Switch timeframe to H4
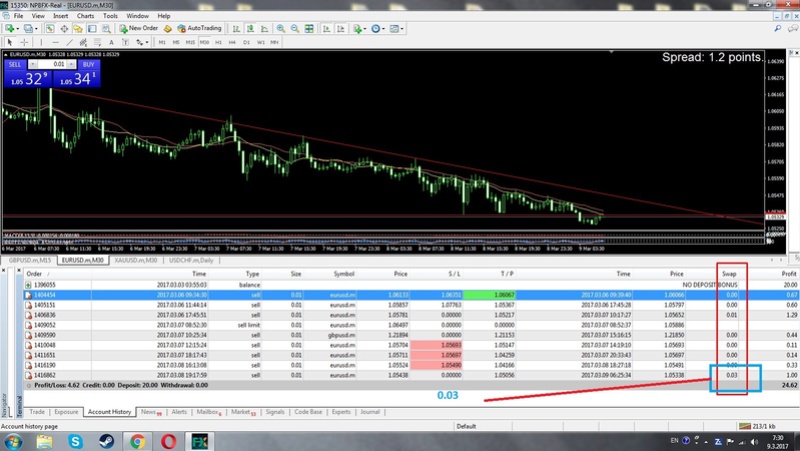Image resolution: width=800 pixels, height=451 pixels. coord(232,42)
